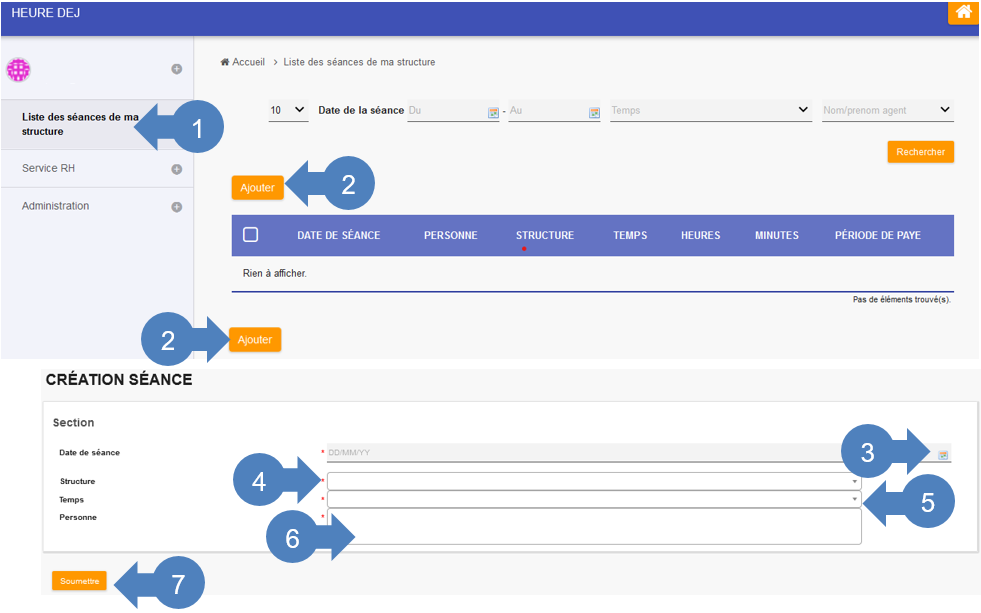Open the Nom/prenom agent dropdown
Image resolution: width=981 pixels, height=613 pixels.
[x=887, y=110]
